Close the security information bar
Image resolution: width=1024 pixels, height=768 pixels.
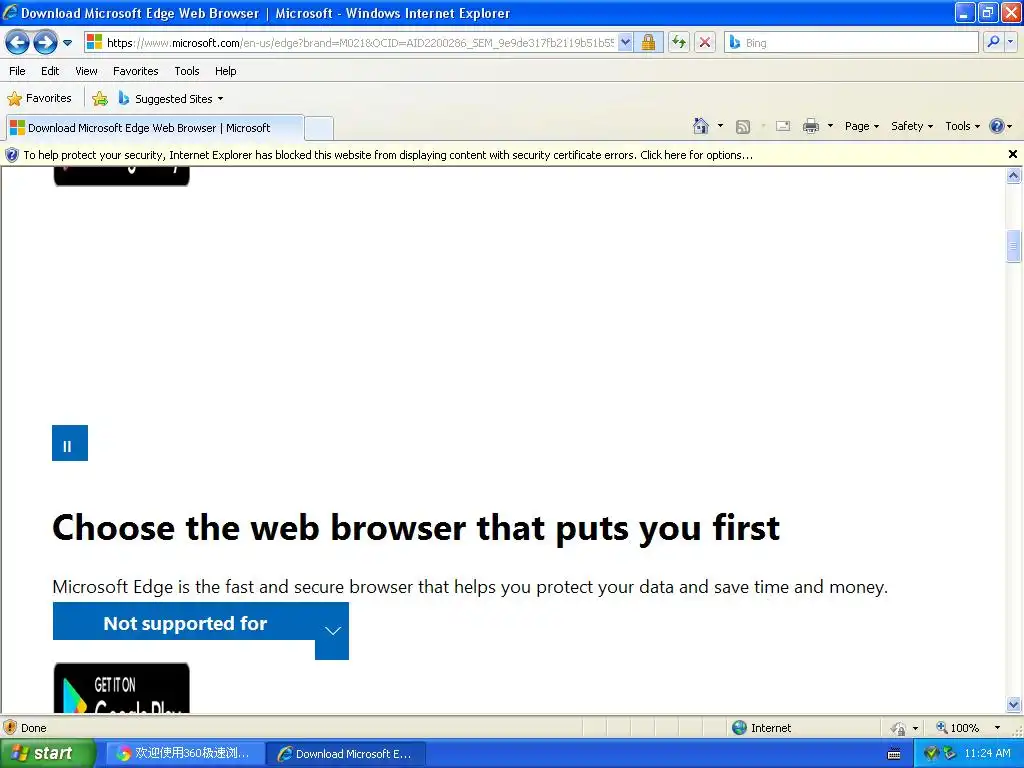[x=1012, y=154]
